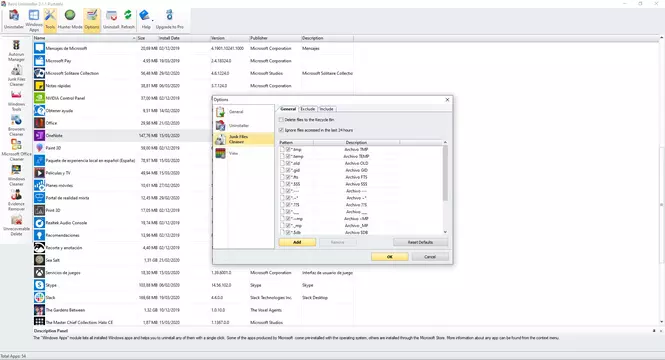
Task: Select the Slack app icon
Action: coord(39,297)
